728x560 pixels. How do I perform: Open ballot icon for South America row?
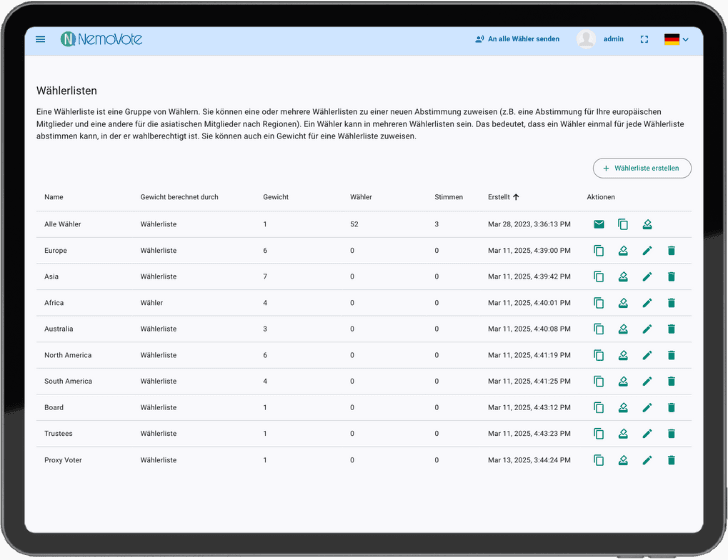(x=623, y=381)
